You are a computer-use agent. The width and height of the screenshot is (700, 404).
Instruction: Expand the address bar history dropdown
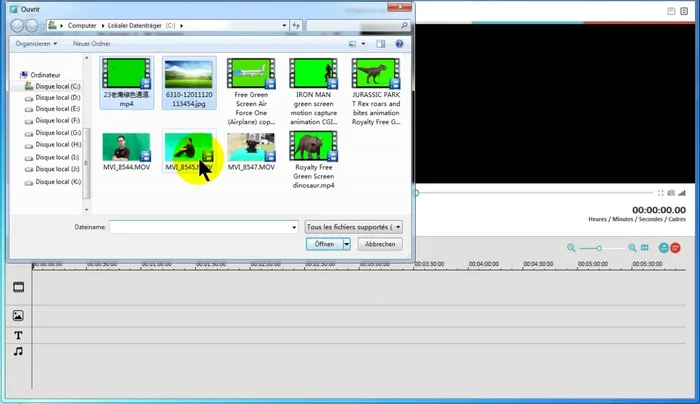point(284,25)
